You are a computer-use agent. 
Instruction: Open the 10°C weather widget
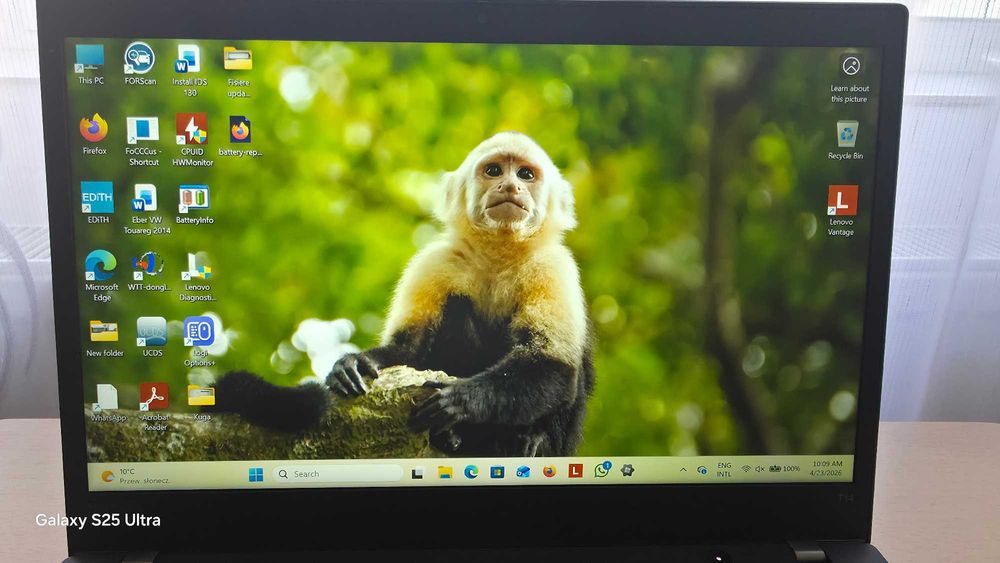[x=136, y=476]
